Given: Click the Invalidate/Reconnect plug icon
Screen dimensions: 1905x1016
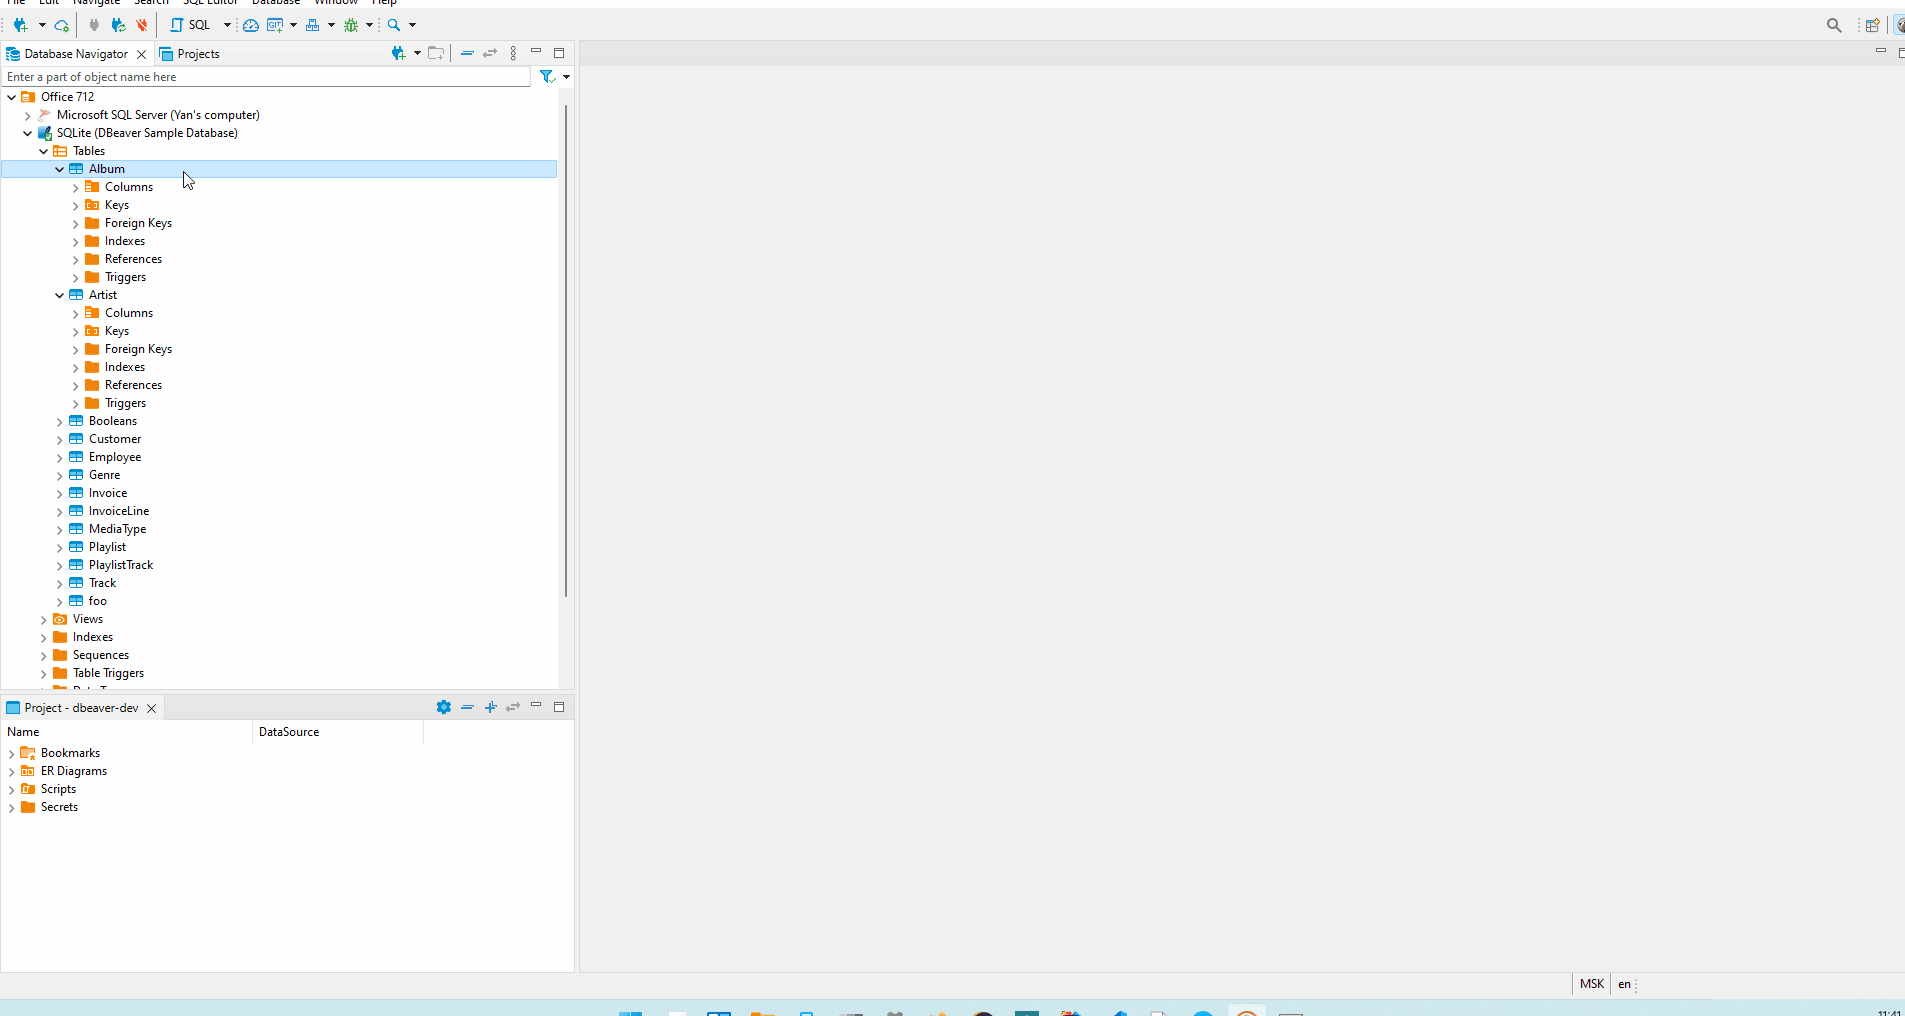Looking at the screenshot, I should coord(118,25).
